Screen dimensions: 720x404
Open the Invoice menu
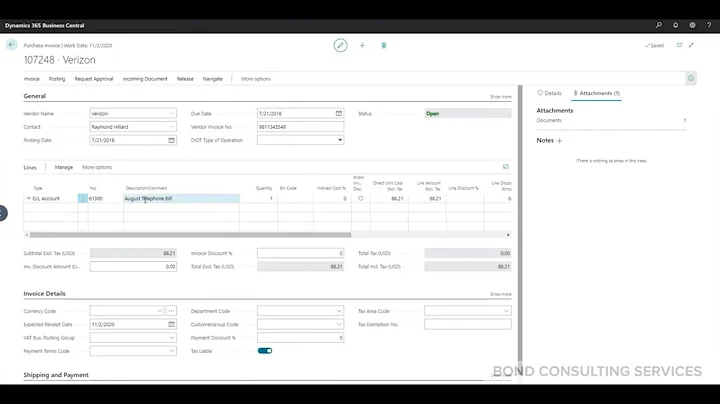click(x=32, y=79)
